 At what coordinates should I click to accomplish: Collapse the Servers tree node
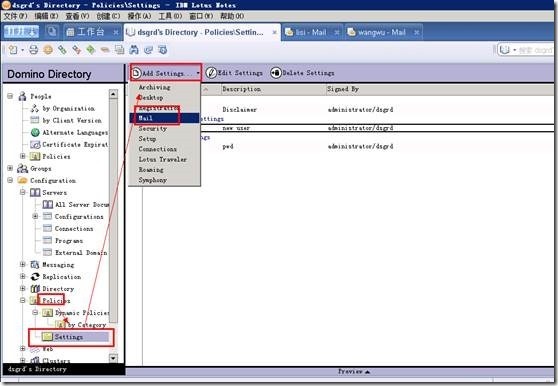tap(23, 192)
